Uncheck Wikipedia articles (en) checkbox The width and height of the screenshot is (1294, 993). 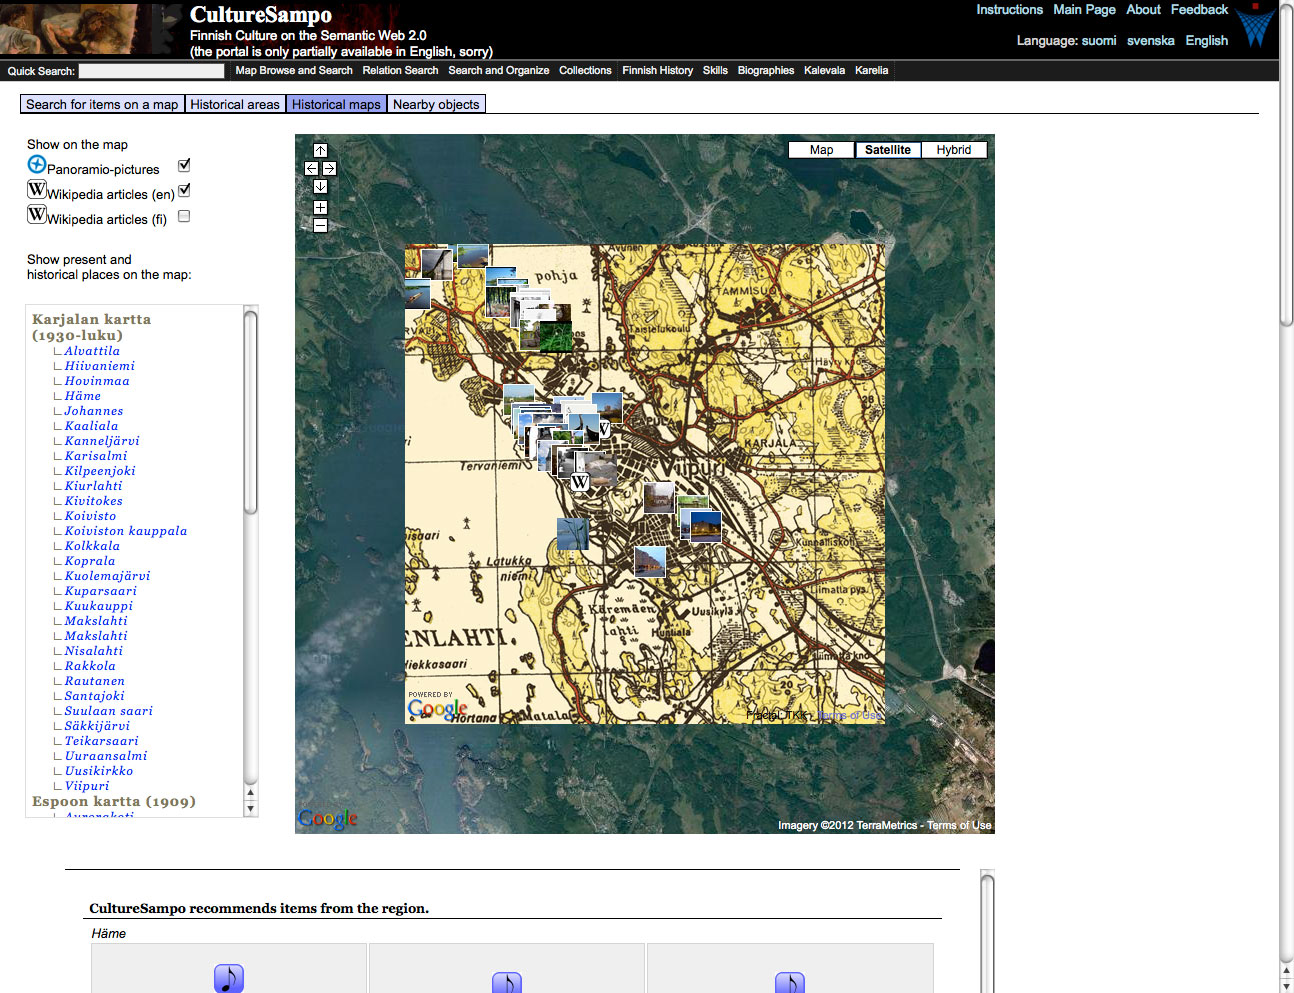[184, 190]
